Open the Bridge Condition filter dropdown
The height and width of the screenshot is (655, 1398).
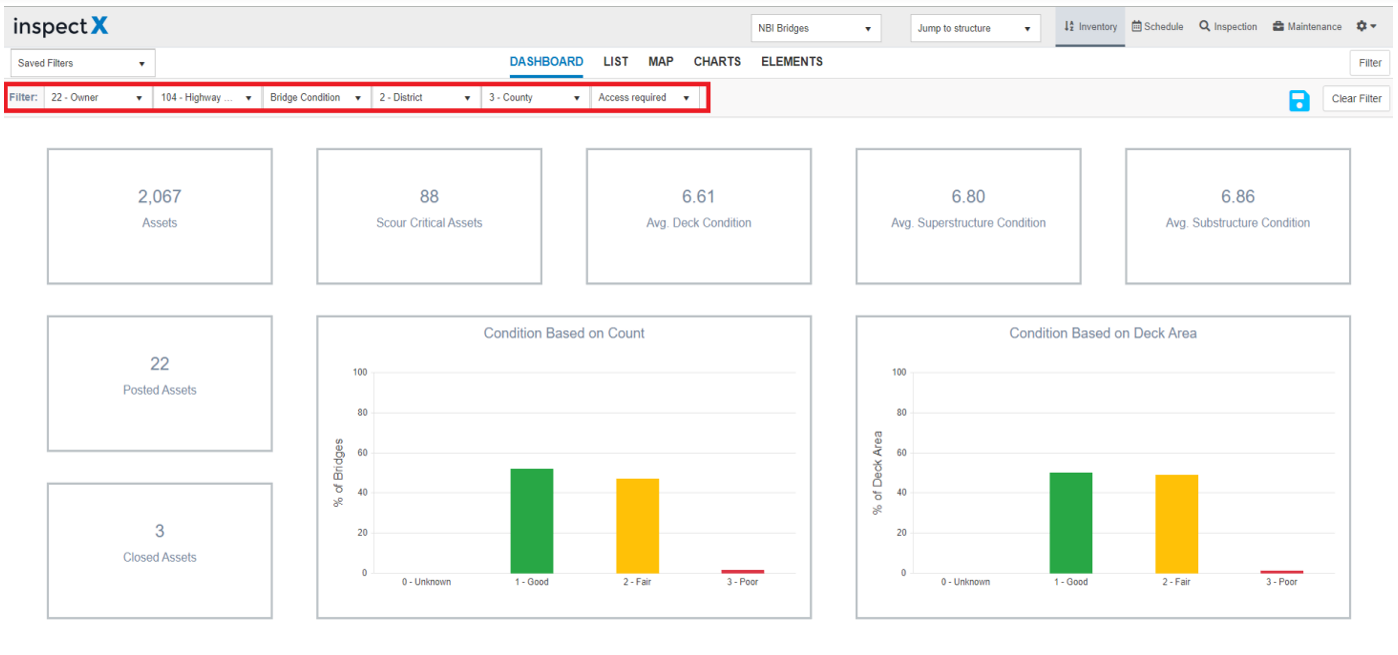pos(316,98)
